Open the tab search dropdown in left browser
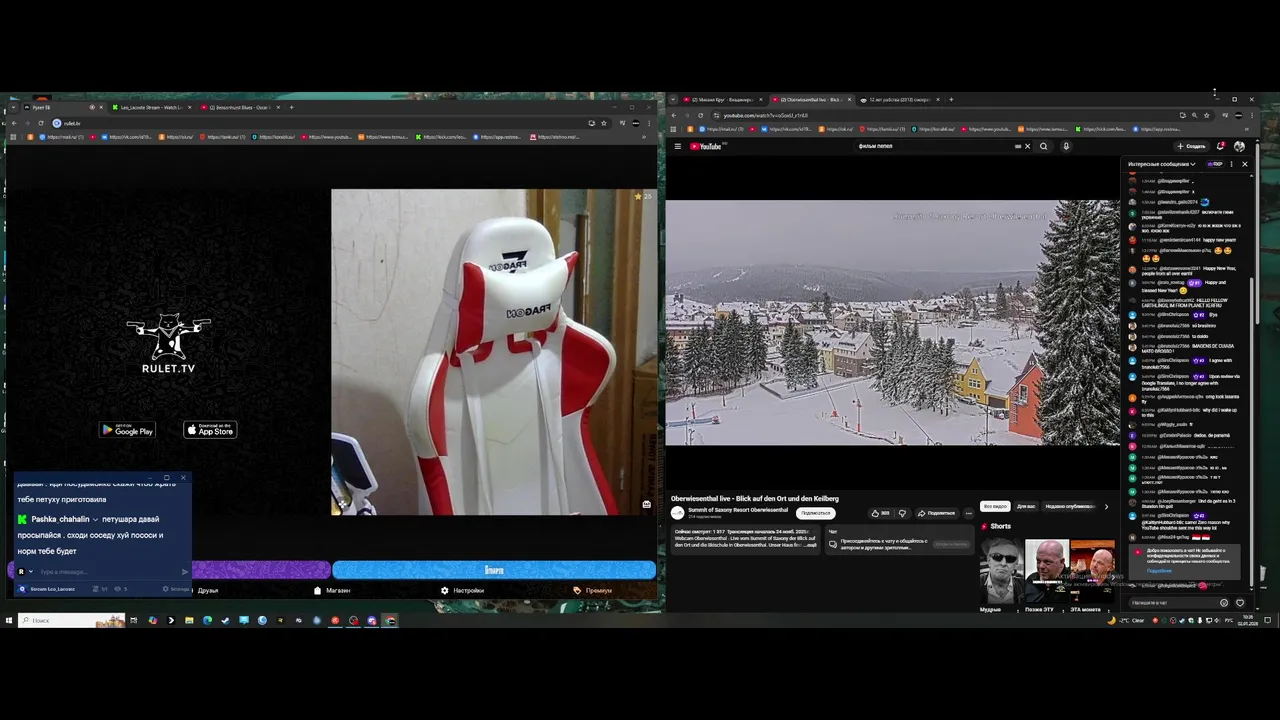This screenshot has width=1280, height=720. [12, 107]
